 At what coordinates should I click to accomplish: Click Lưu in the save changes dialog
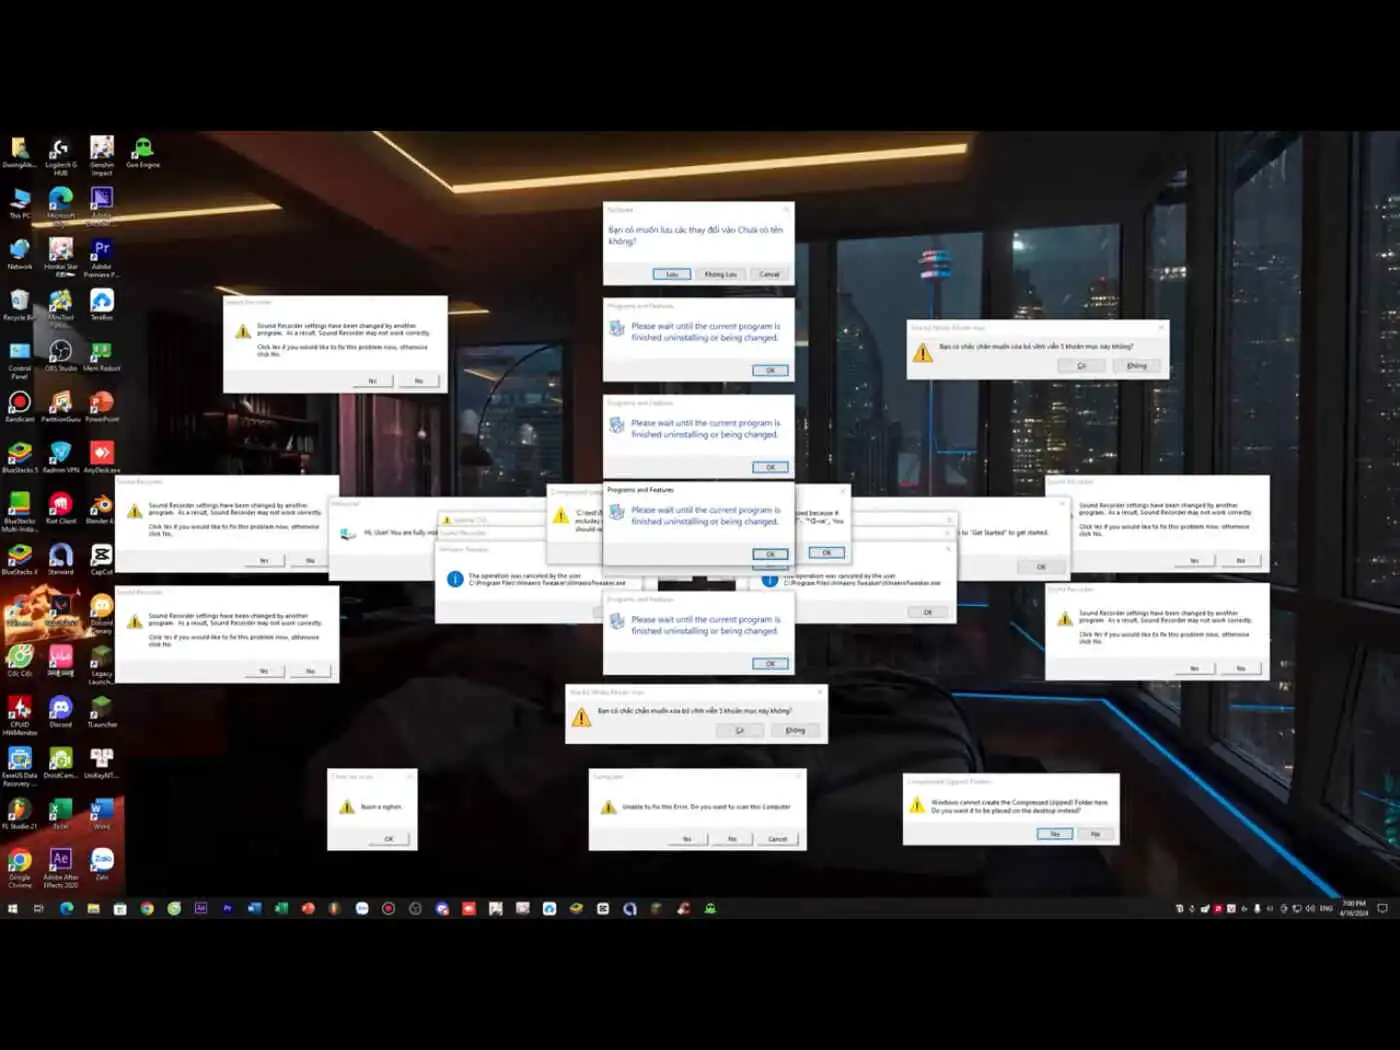click(x=672, y=274)
